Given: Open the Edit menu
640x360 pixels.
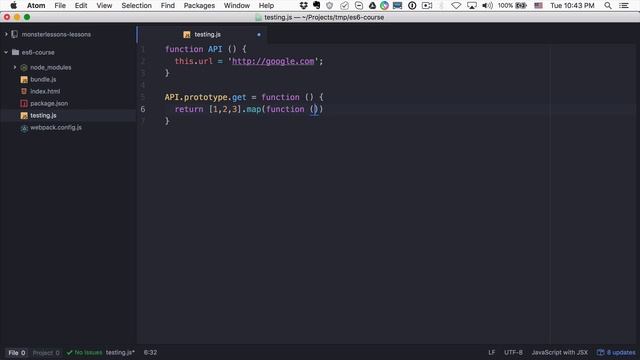Looking at the screenshot, I should click(x=81, y=5).
